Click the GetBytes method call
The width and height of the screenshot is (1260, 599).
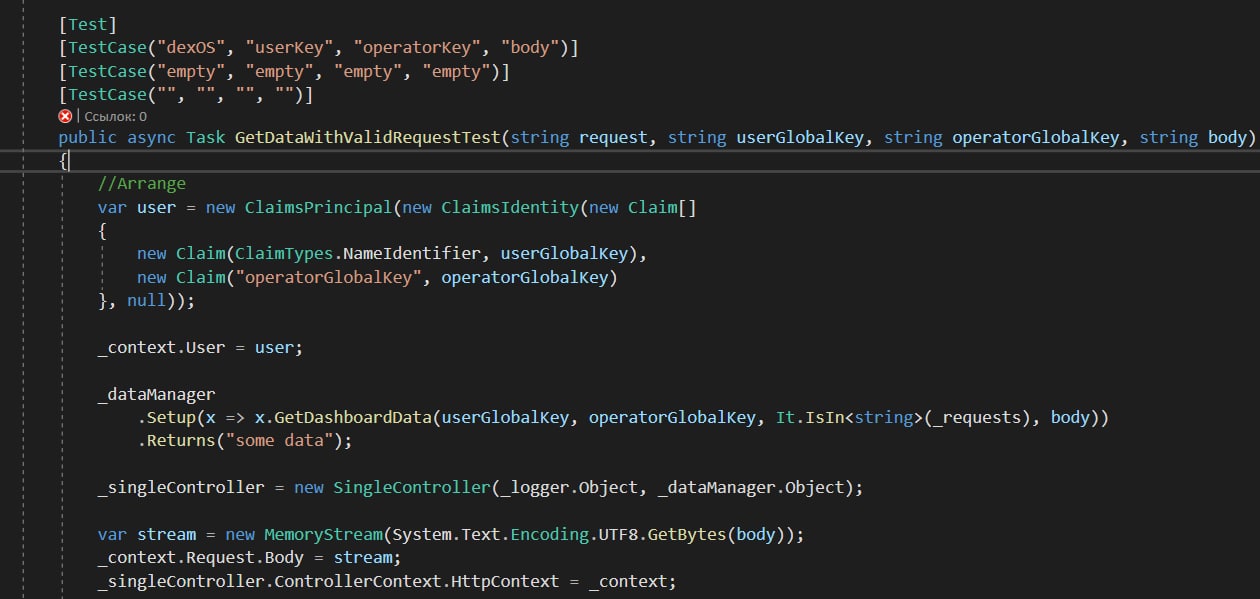[x=687, y=534]
